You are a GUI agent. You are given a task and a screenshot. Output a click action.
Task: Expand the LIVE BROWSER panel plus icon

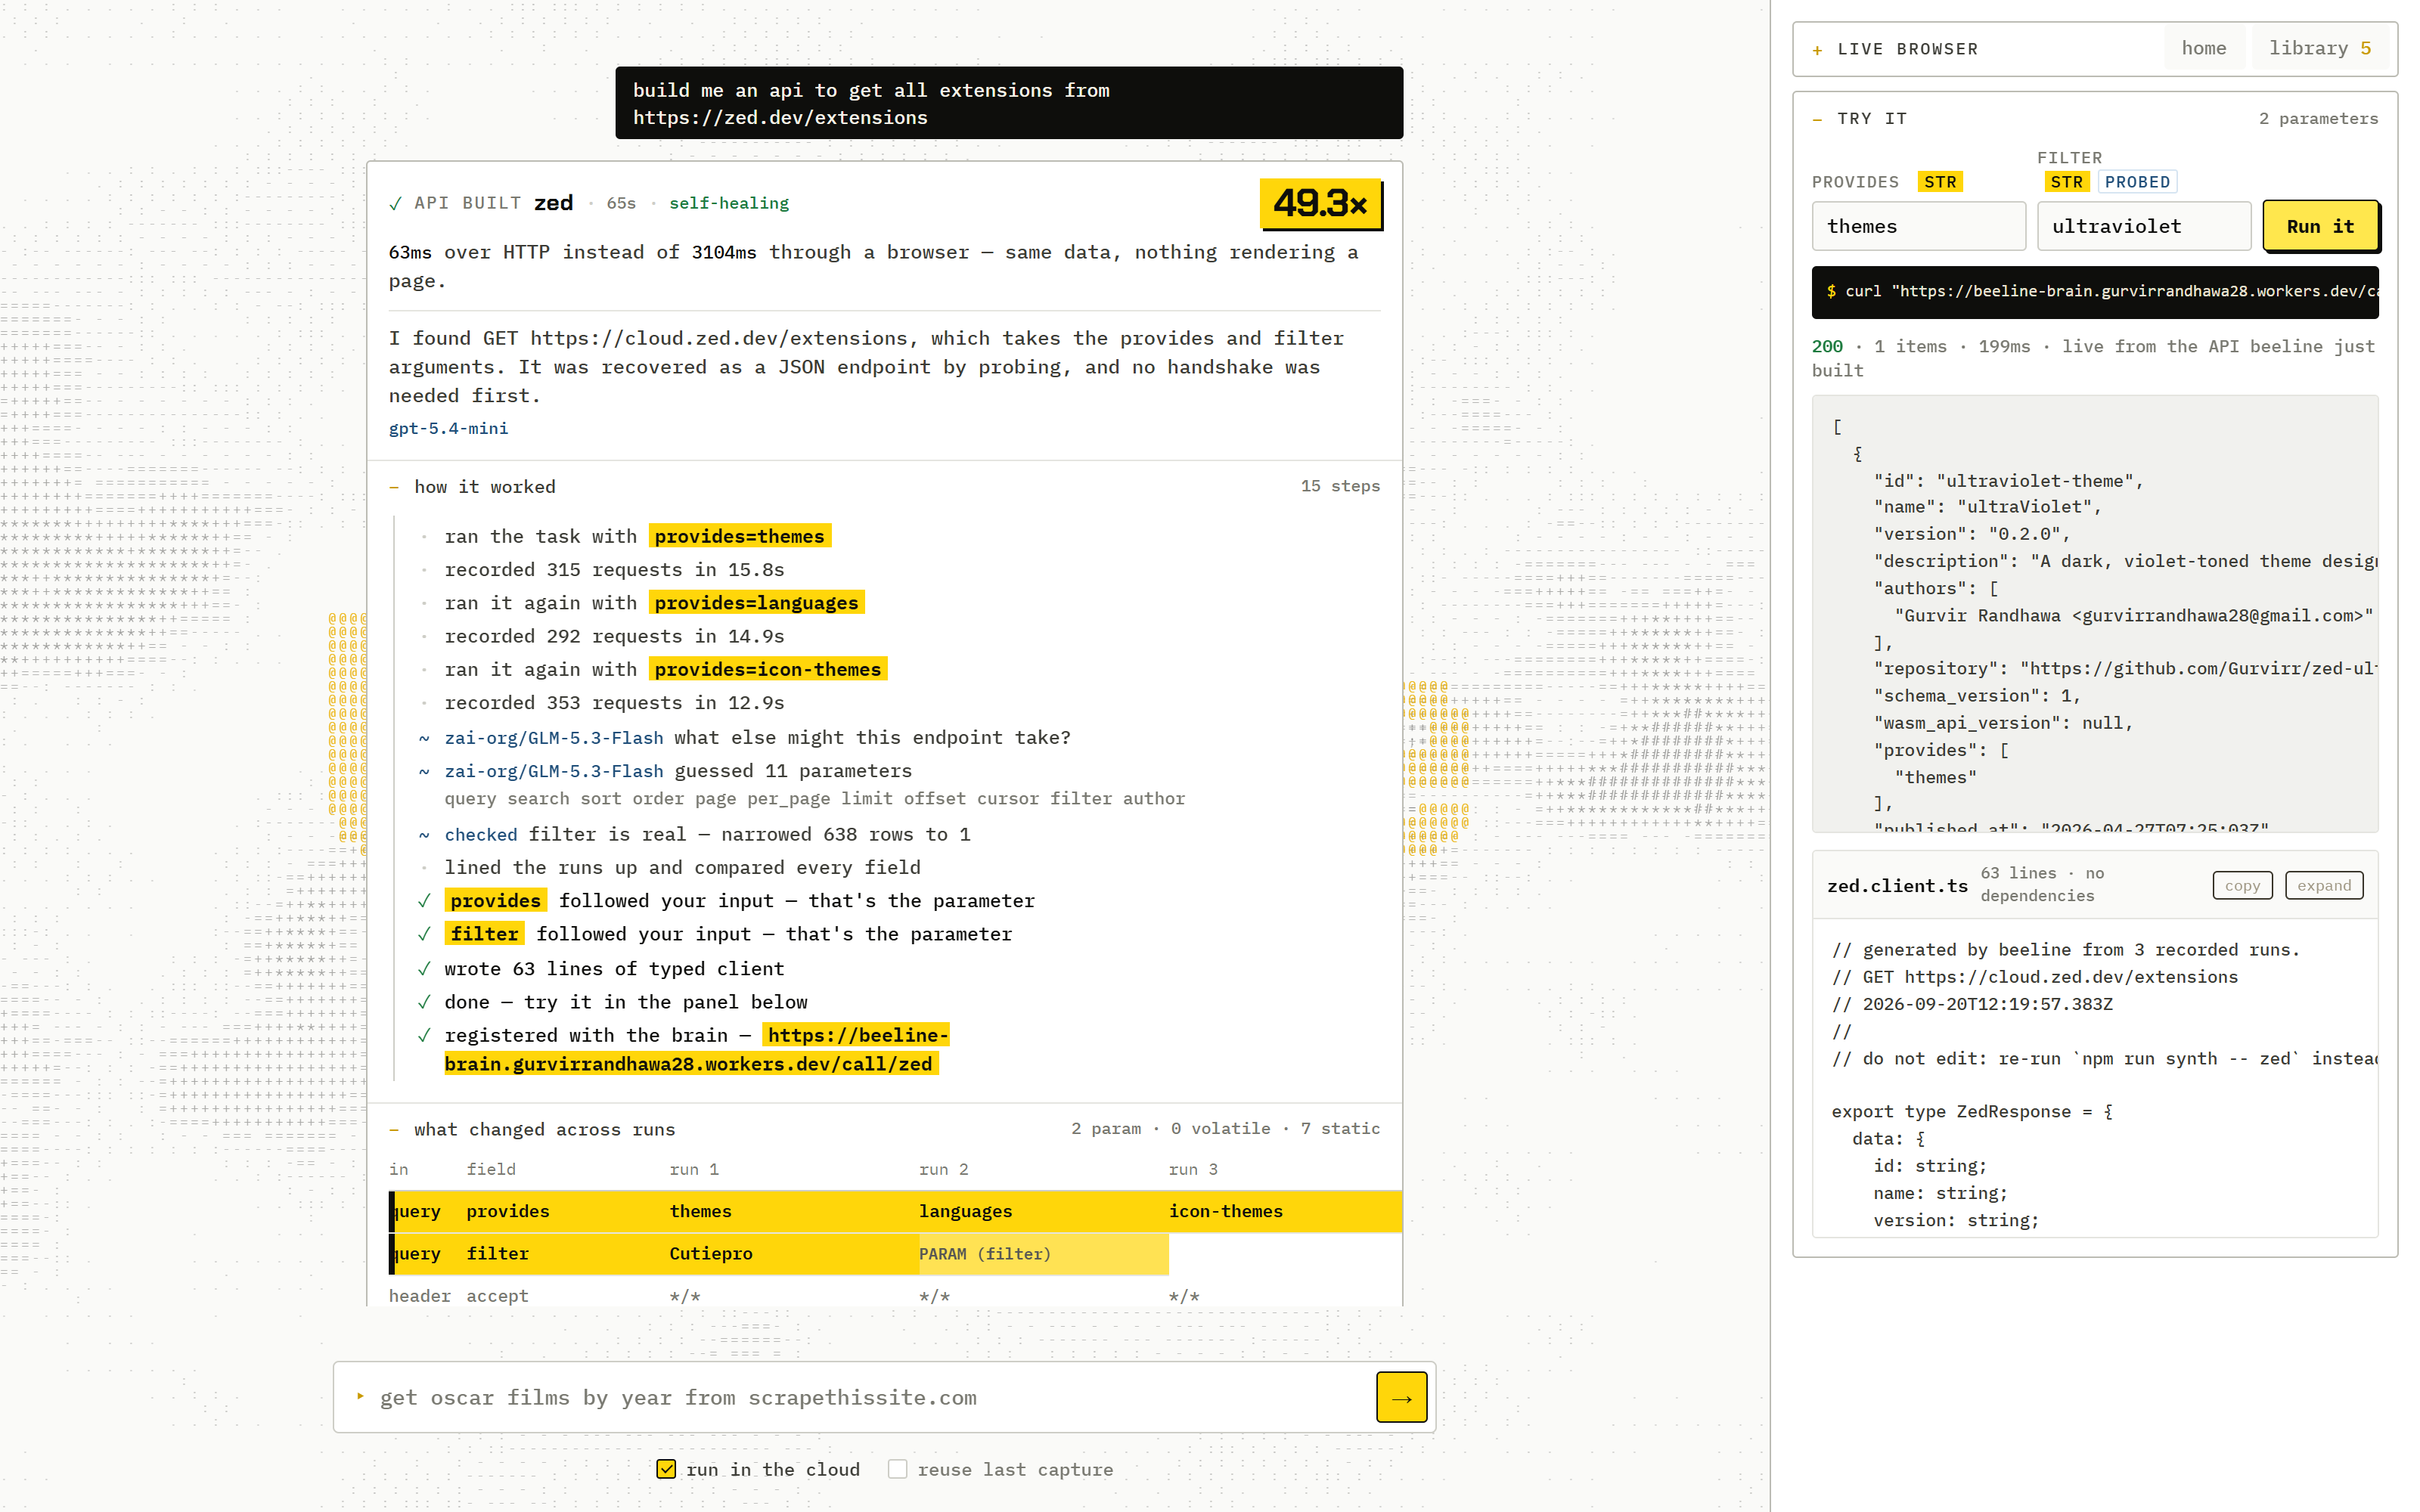1817,50
